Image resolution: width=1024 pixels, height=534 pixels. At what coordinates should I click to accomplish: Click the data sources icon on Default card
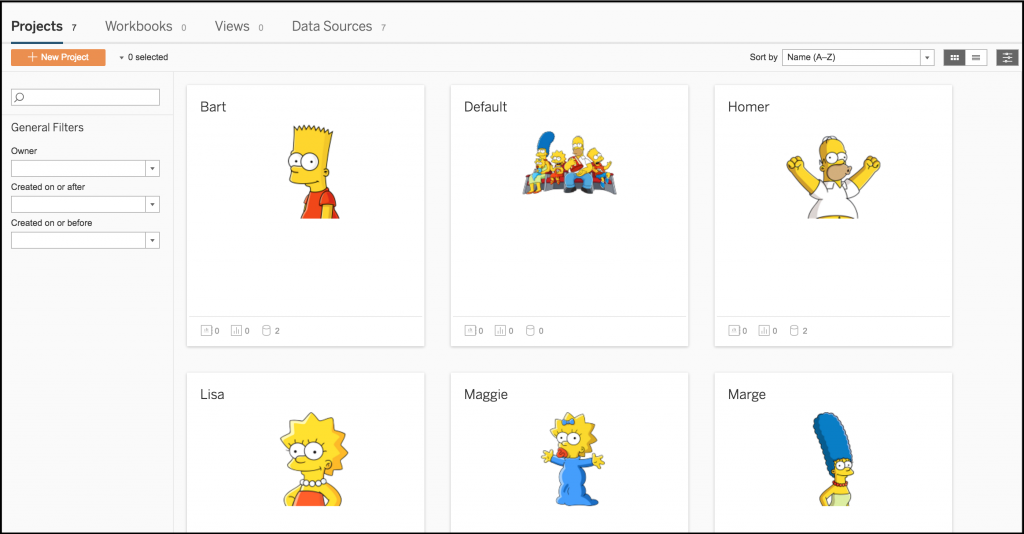pos(530,331)
